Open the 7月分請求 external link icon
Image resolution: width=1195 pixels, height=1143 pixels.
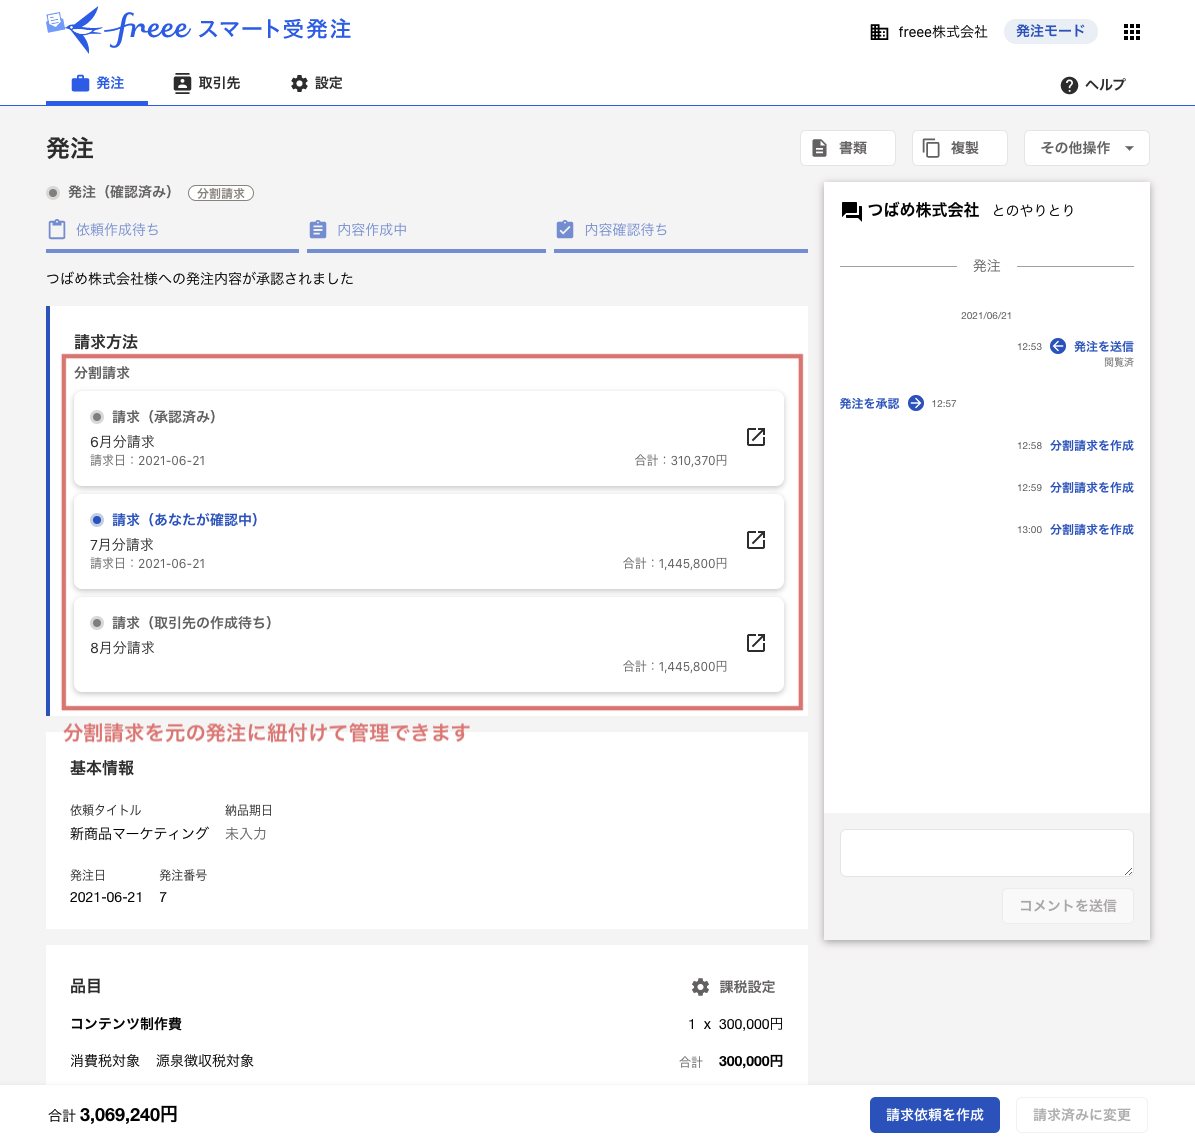(755, 540)
